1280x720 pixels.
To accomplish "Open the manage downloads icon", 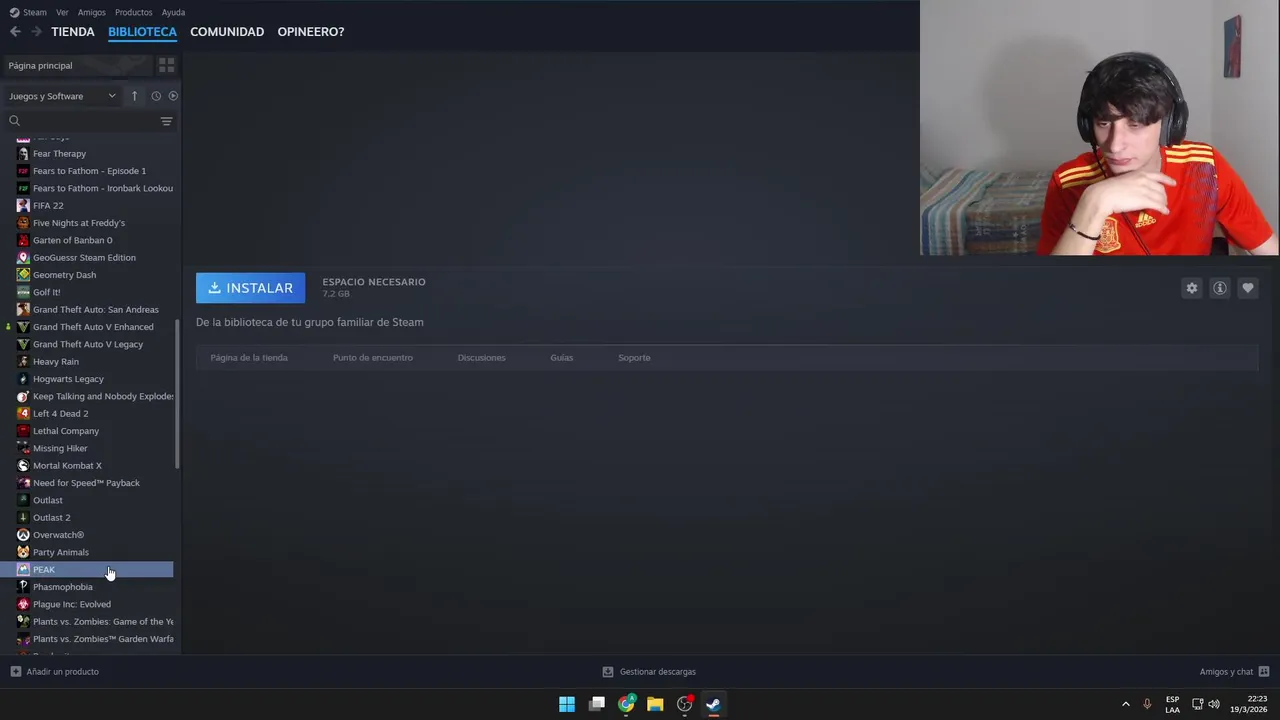I will click(607, 672).
